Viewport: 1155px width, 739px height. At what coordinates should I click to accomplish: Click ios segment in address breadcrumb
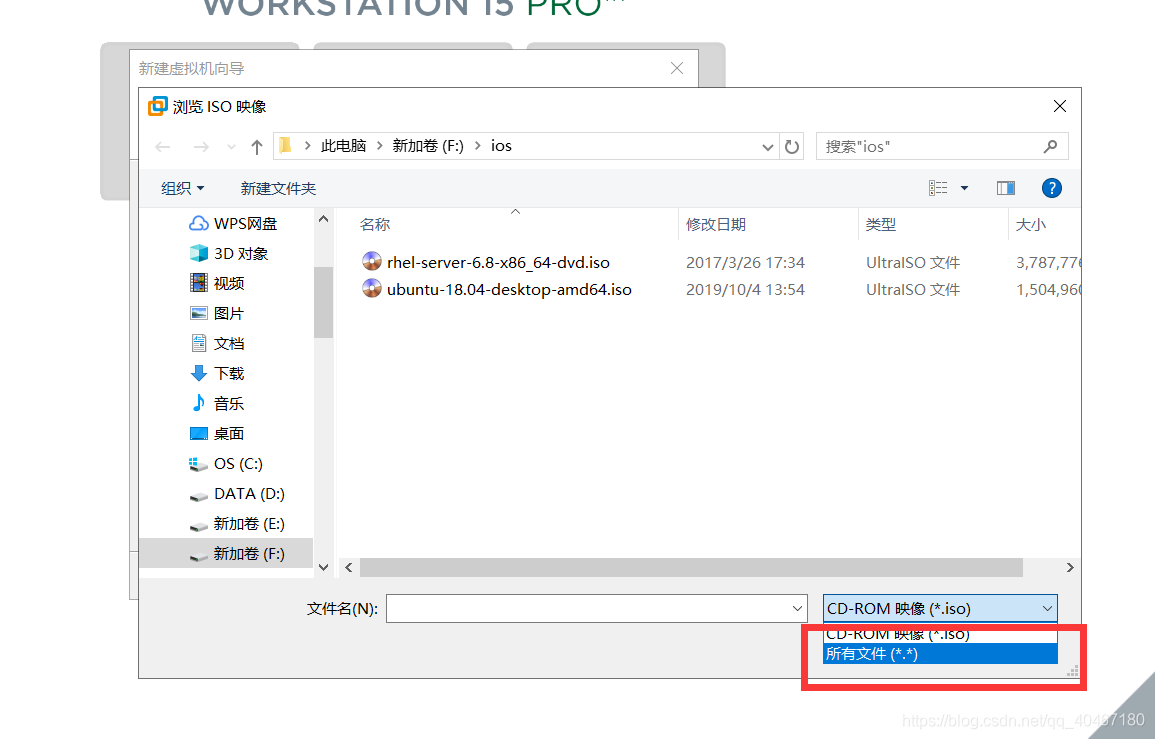point(501,146)
